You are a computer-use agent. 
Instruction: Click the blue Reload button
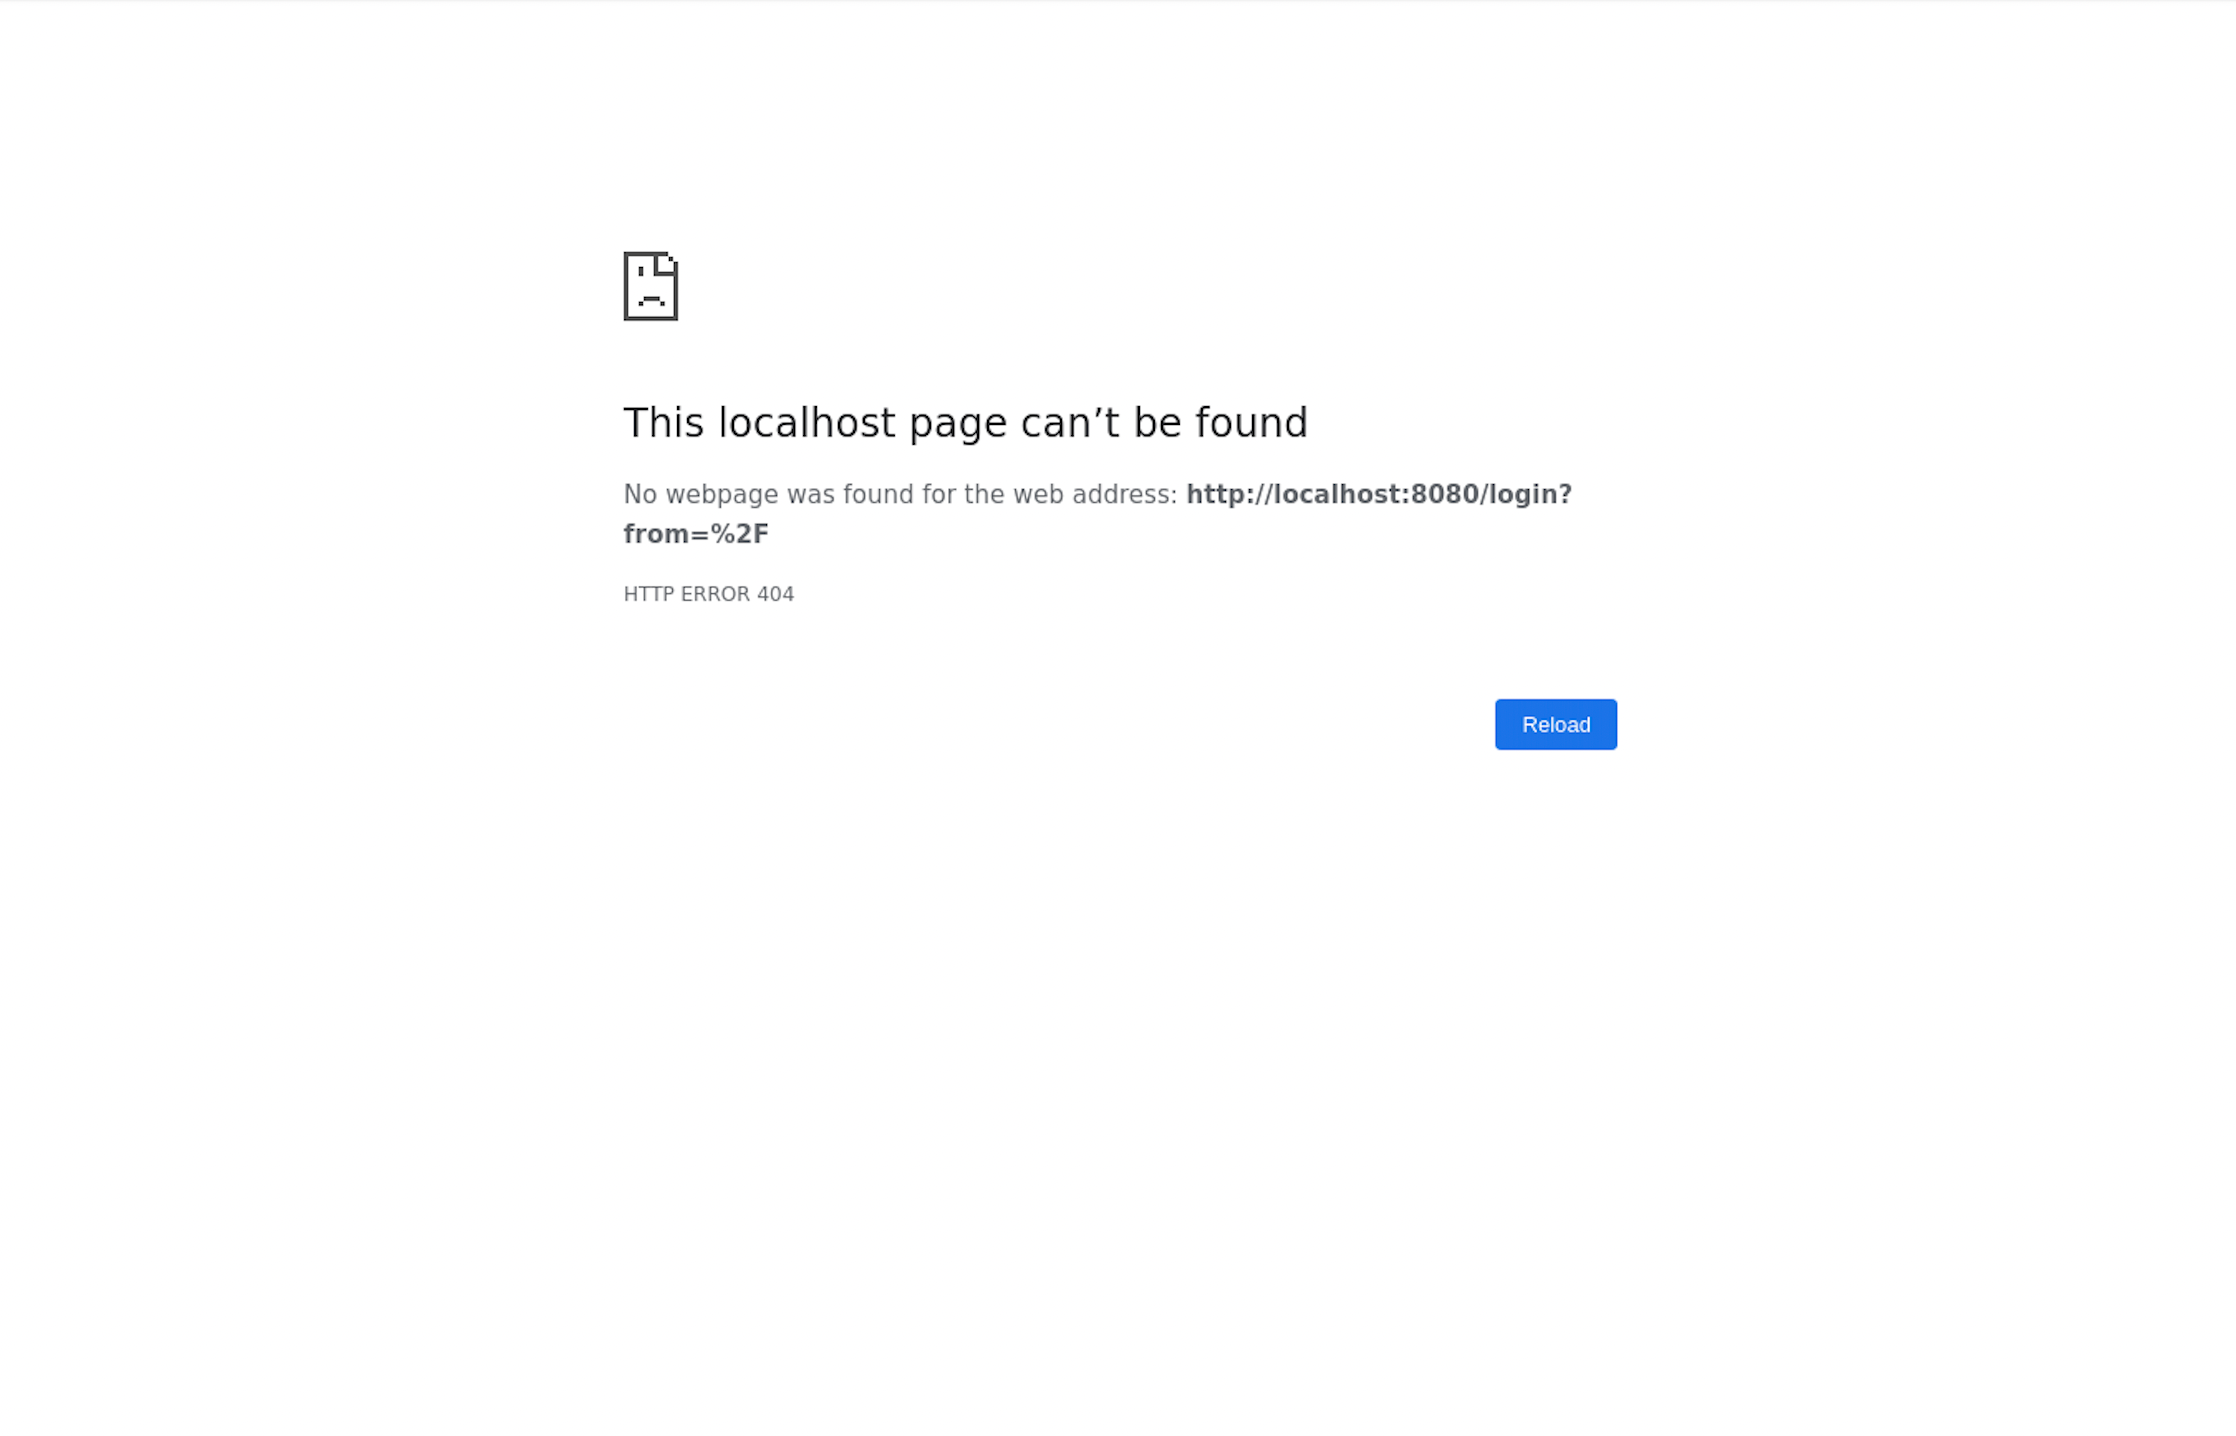1555,724
